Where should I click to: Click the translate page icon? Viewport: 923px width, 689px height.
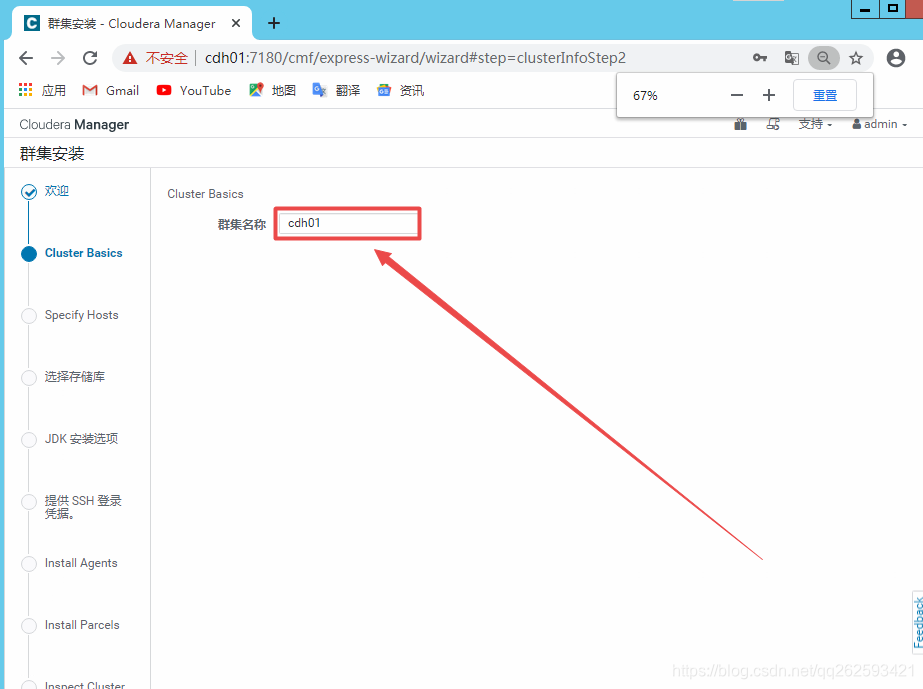[792, 58]
